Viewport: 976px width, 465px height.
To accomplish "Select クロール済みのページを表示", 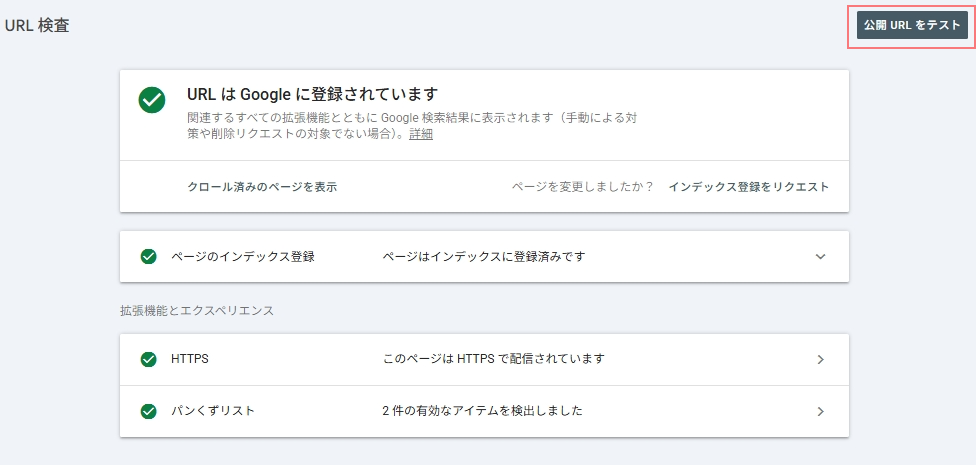I will [262, 187].
